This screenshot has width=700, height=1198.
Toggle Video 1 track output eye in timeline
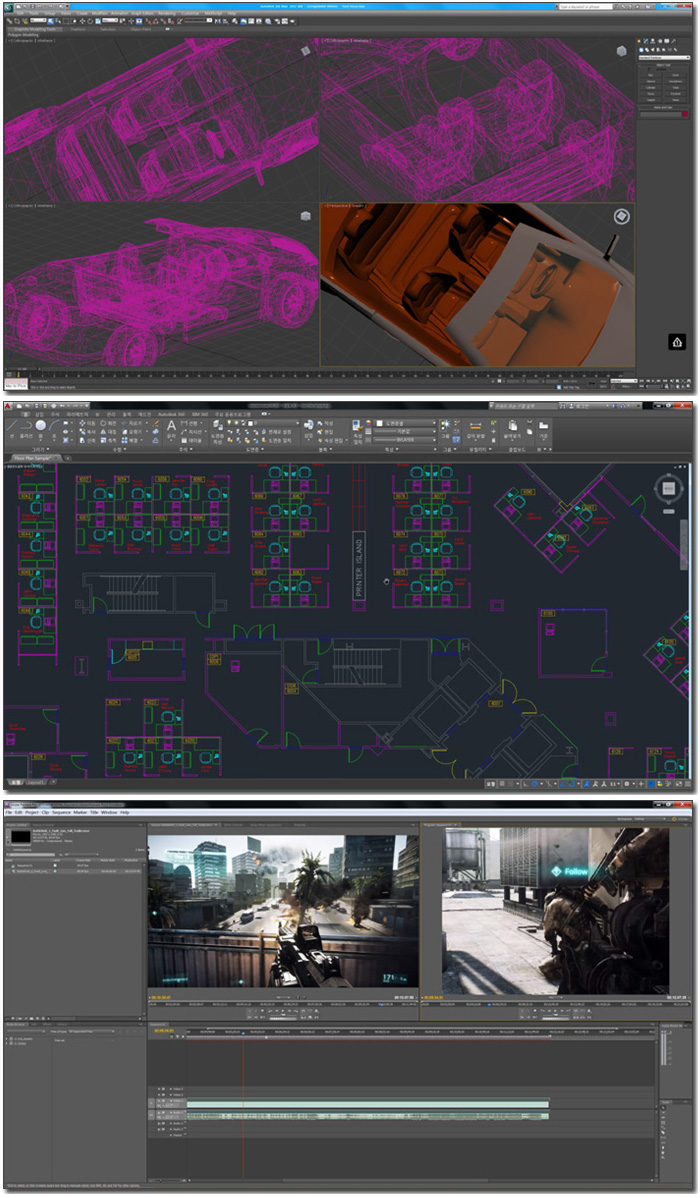point(160,1101)
